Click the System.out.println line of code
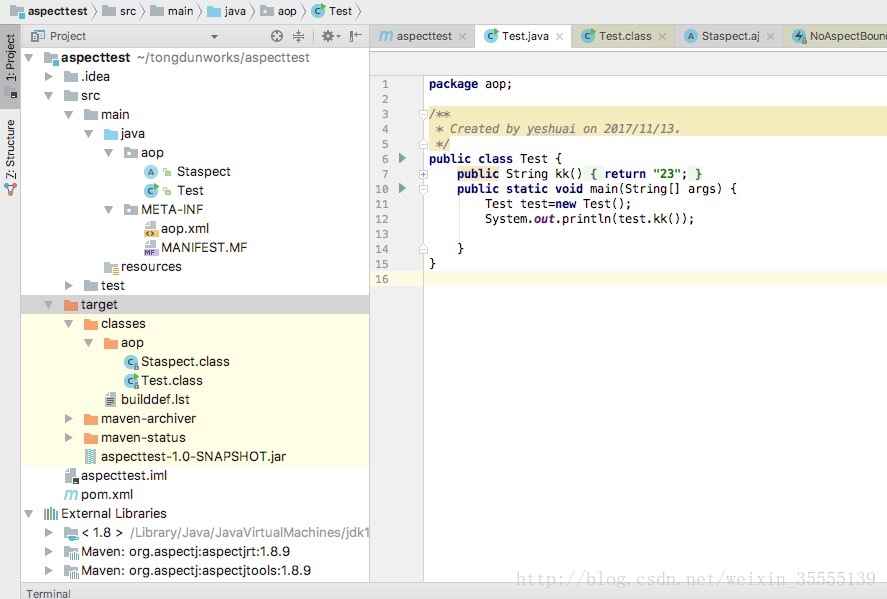 tap(589, 219)
